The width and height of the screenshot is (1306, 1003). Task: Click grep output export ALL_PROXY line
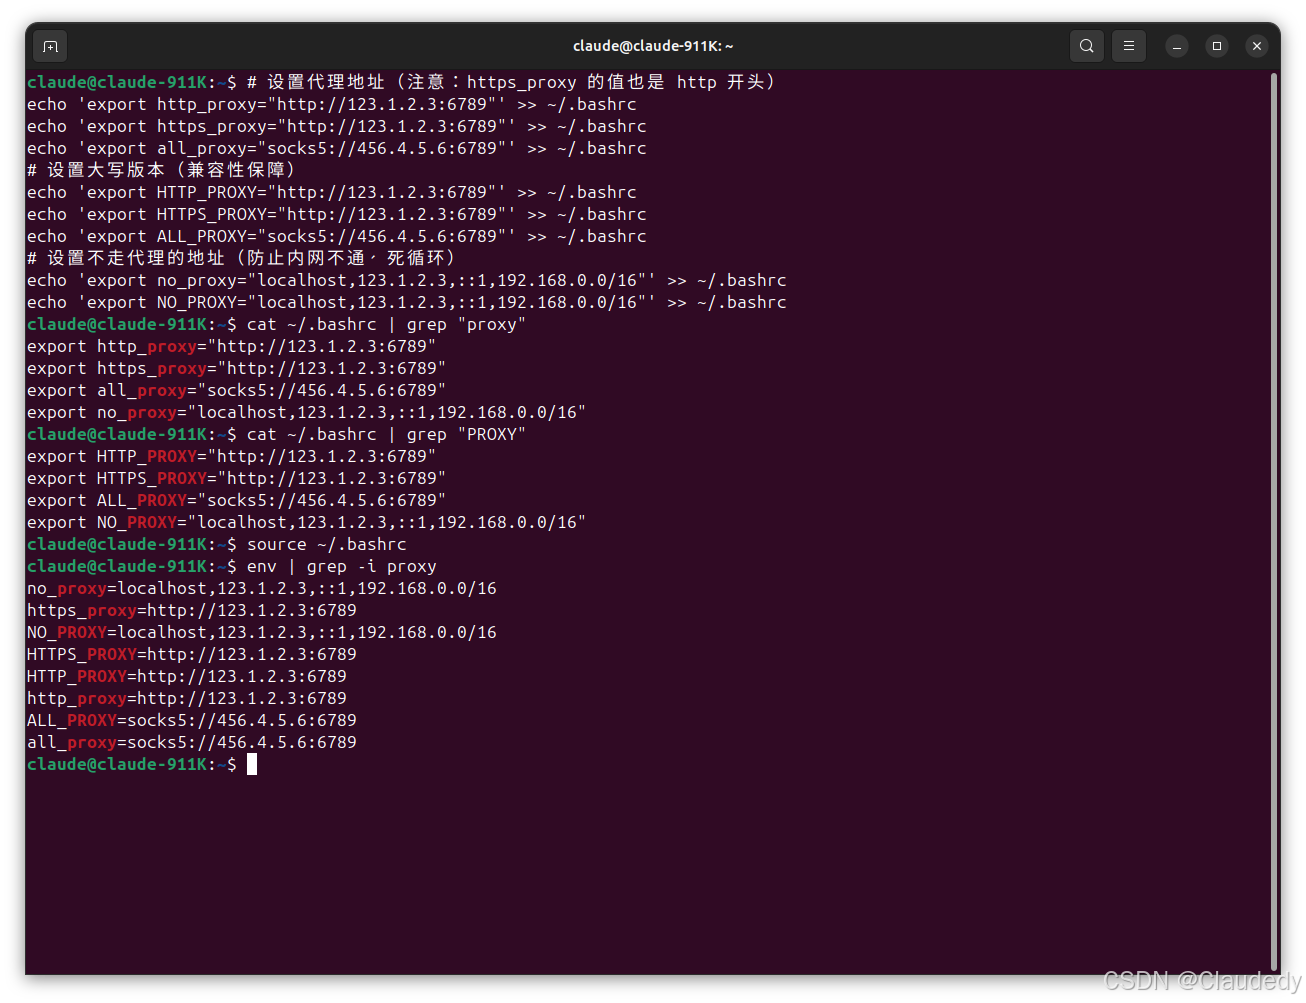point(237,500)
